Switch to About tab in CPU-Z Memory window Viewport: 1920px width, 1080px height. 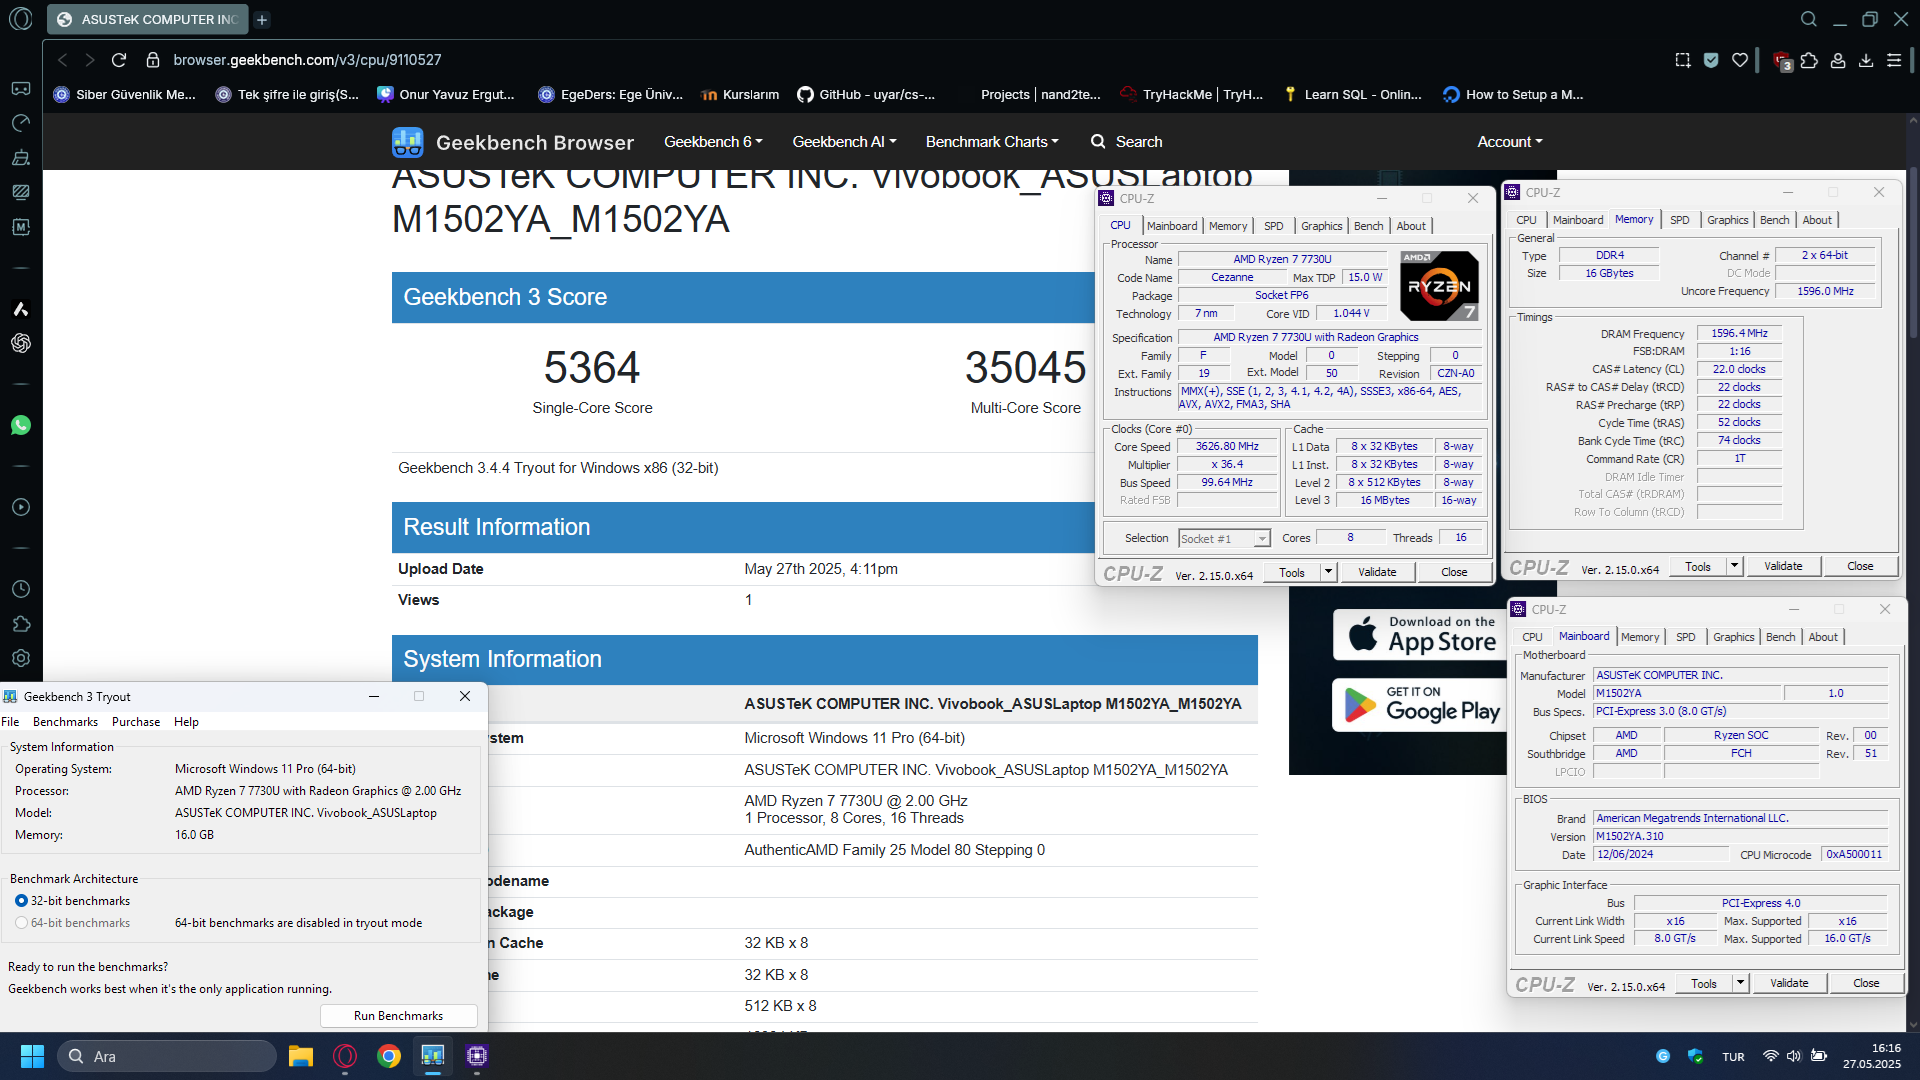pyautogui.click(x=1817, y=220)
